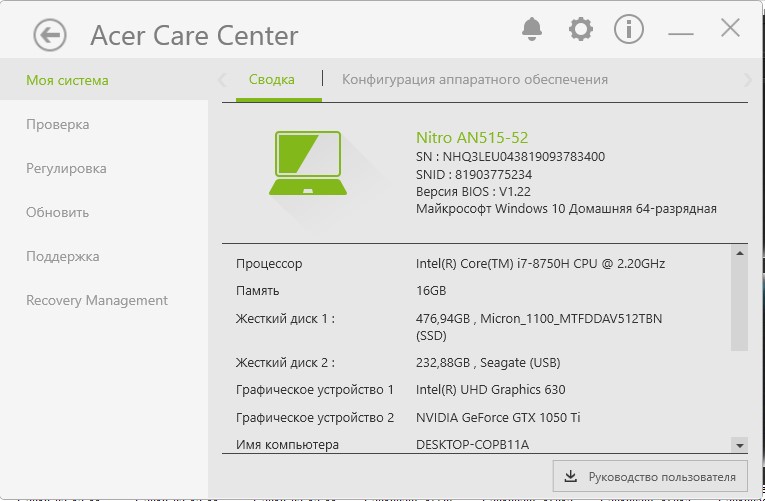
Task: Minimize the Acer Care Center window
Action: [681, 34]
